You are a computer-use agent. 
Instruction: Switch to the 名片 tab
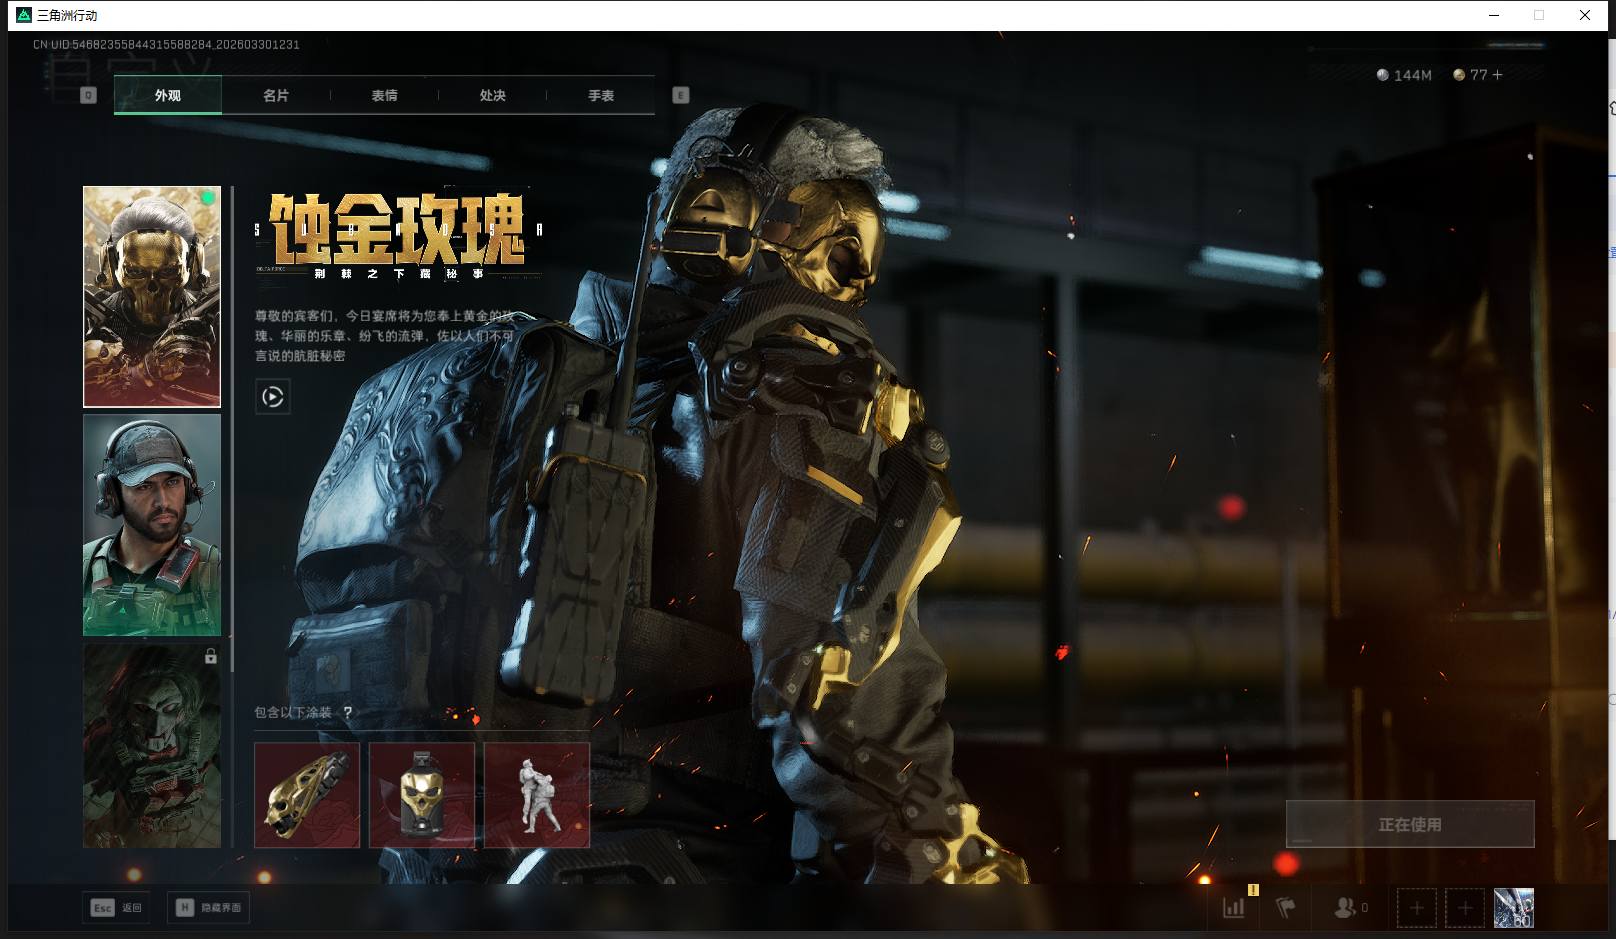point(276,96)
